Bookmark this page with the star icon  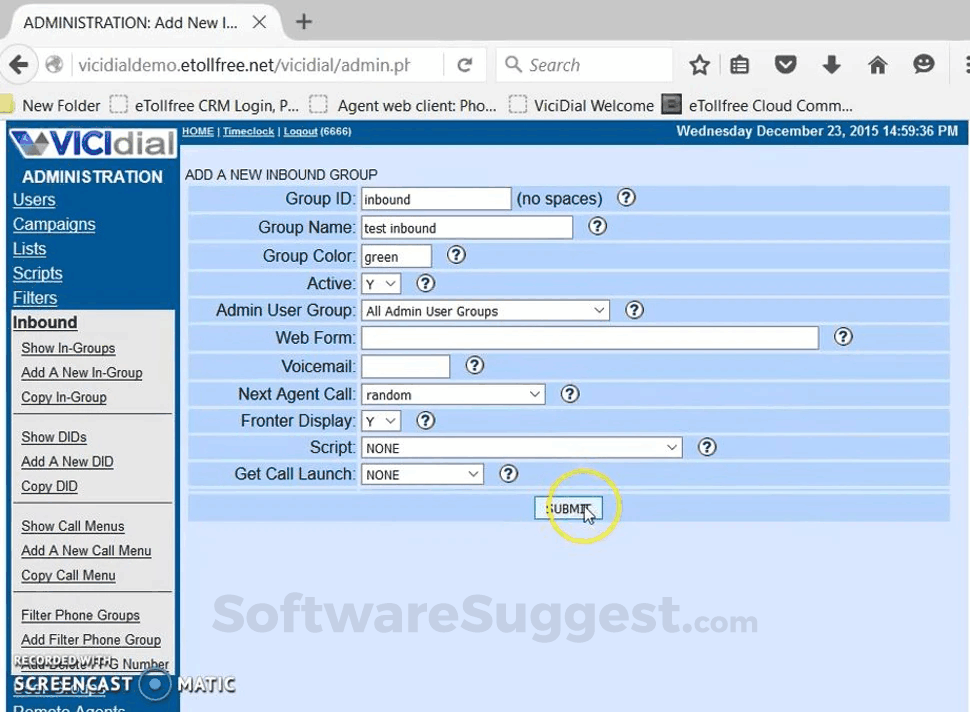point(699,64)
